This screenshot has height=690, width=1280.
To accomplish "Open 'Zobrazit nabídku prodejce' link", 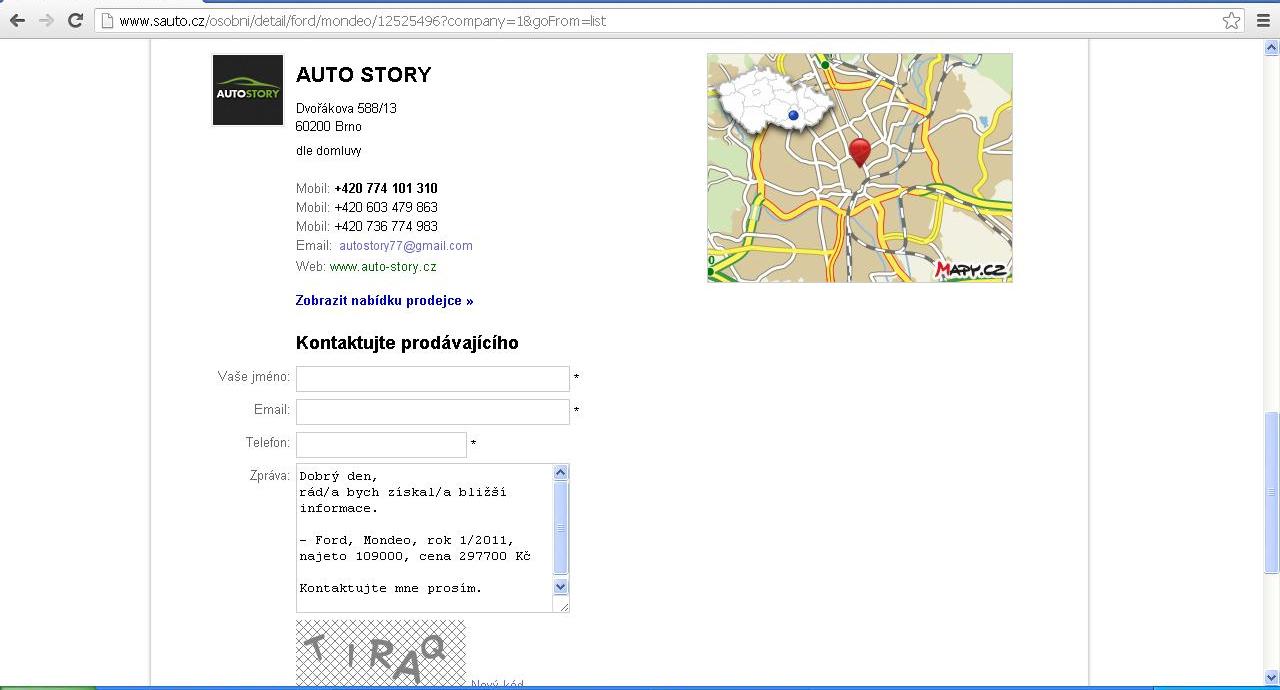I will pyautogui.click(x=384, y=301).
